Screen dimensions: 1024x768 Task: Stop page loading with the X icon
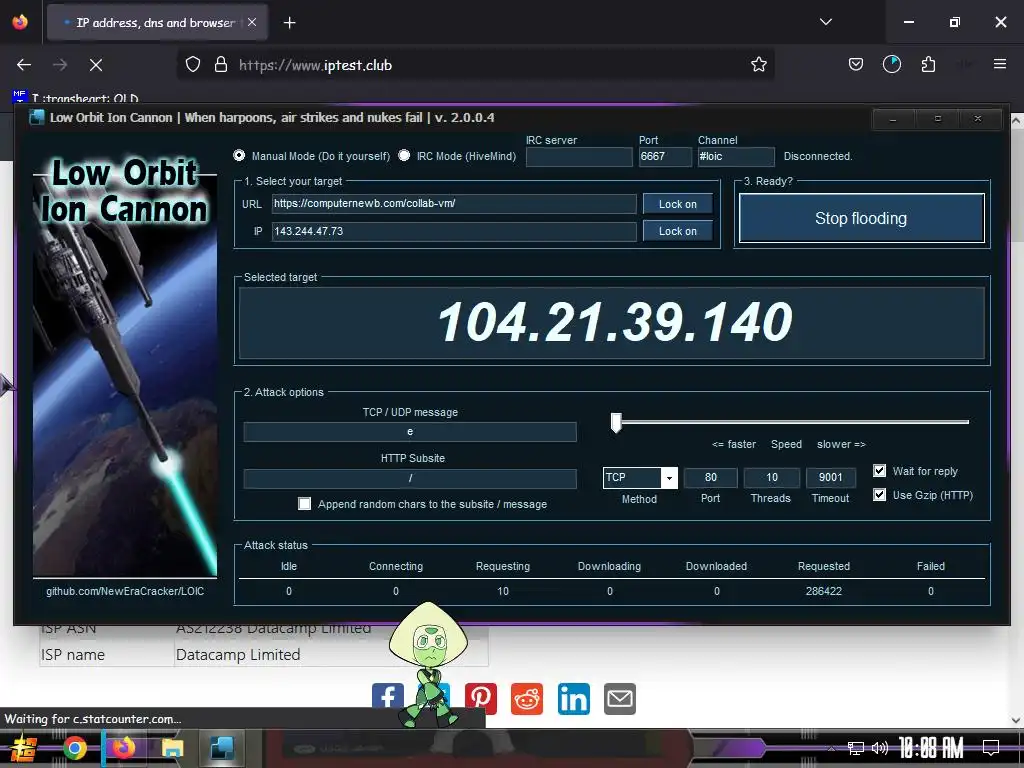tap(96, 65)
